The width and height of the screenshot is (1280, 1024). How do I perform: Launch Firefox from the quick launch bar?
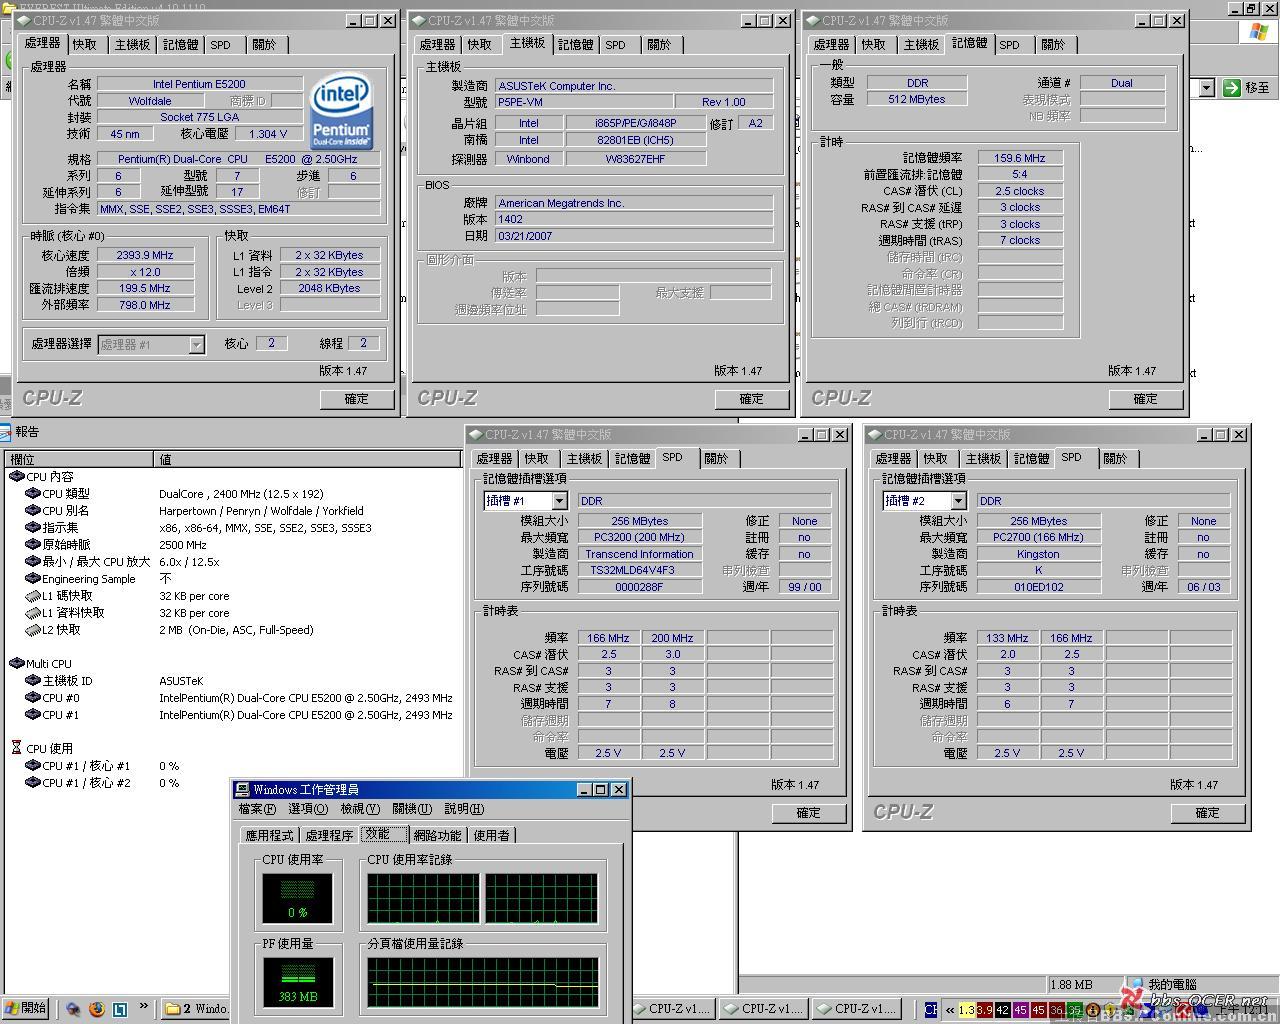96,1009
